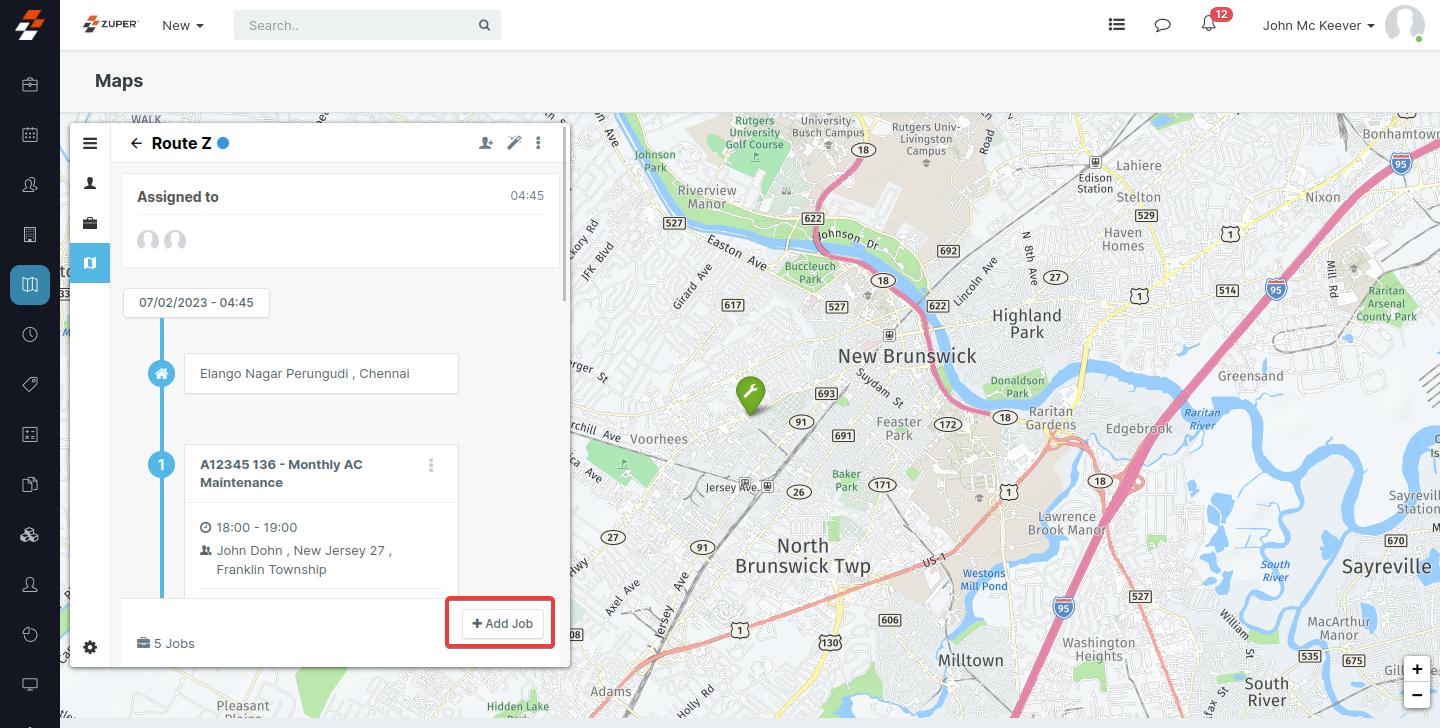Open Route Z three-dot options menu
This screenshot has height=728, width=1440.
539,143
